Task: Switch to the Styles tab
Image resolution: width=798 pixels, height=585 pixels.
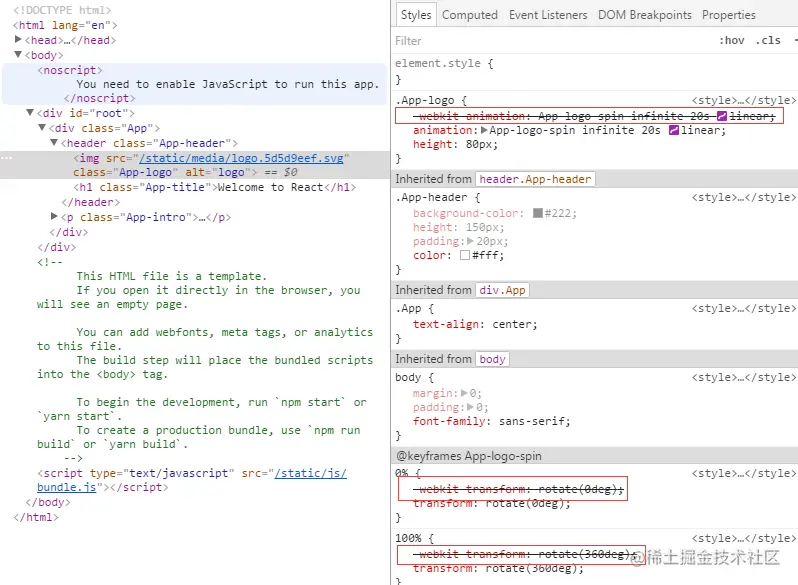Action: pos(416,15)
